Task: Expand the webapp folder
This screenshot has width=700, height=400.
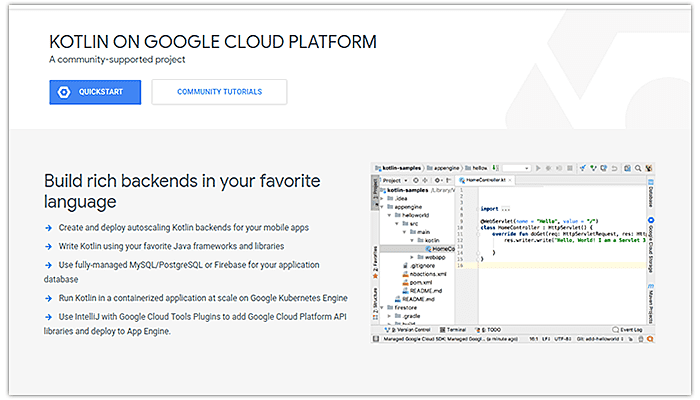Action: (x=412, y=257)
